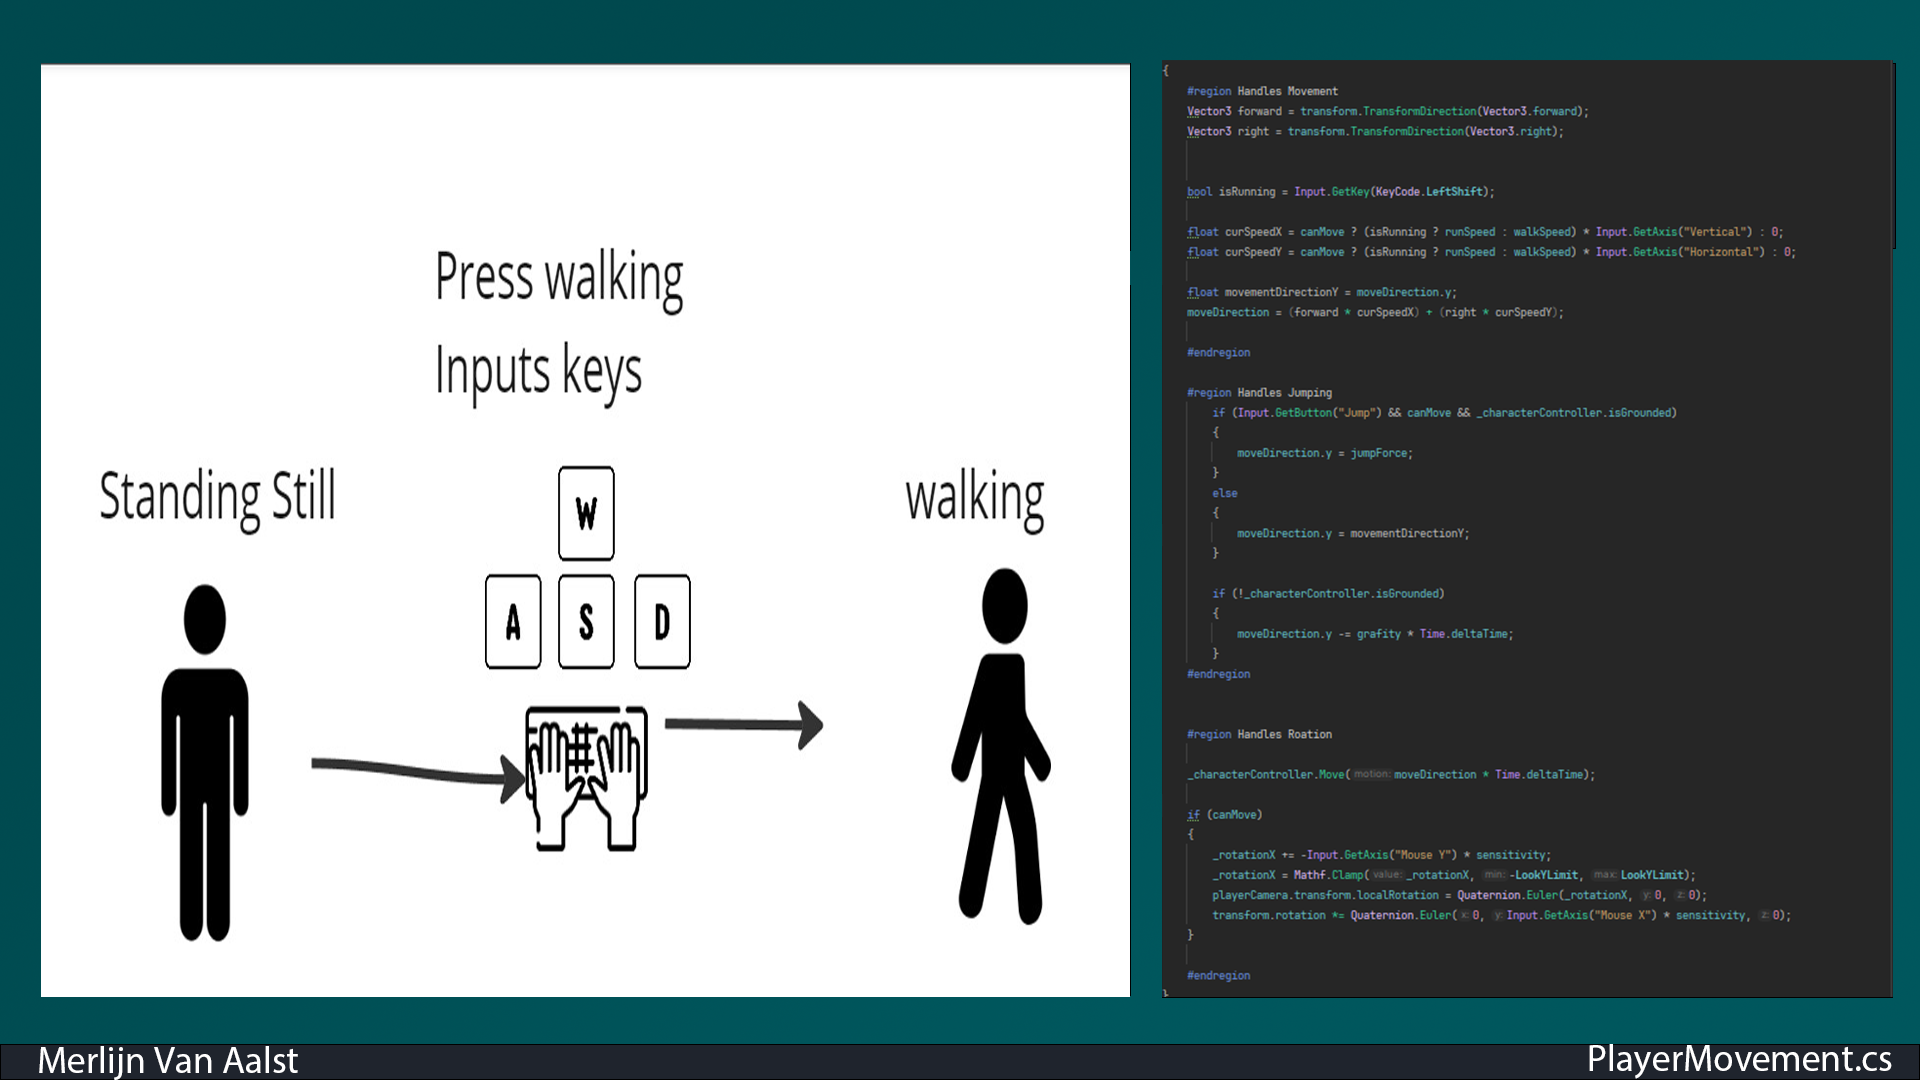Click the _characterController.Move code line

pyautogui.click(x=1390, y=775)
